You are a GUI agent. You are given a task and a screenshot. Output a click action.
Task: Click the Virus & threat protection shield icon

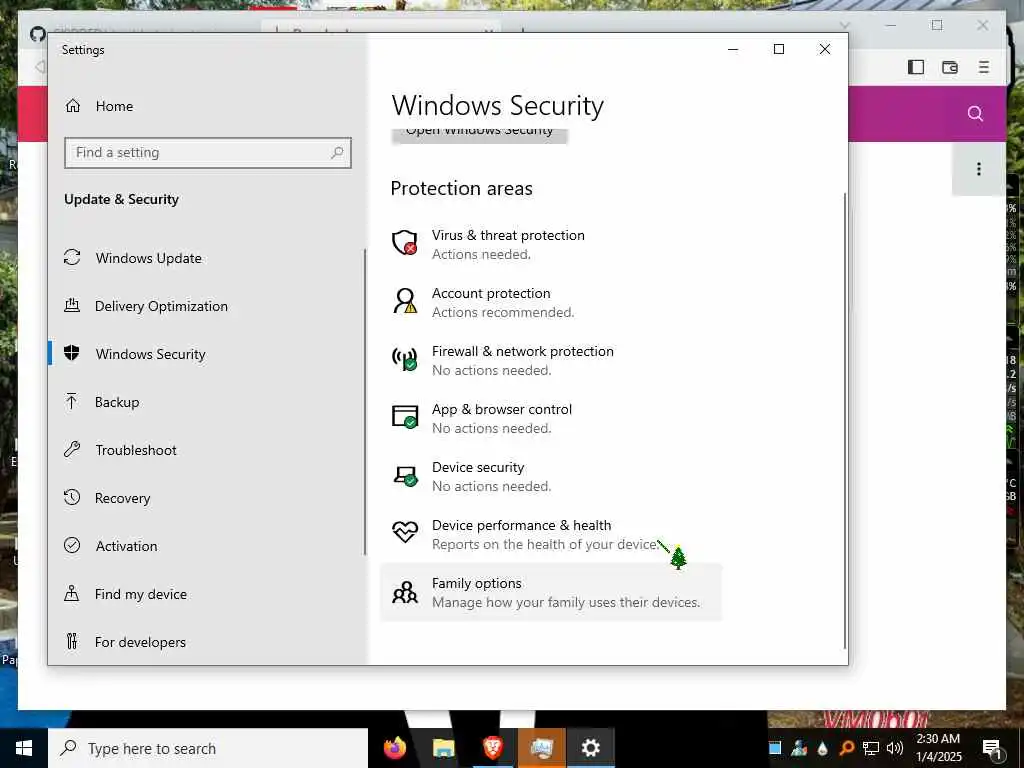(x=405, y=243)
